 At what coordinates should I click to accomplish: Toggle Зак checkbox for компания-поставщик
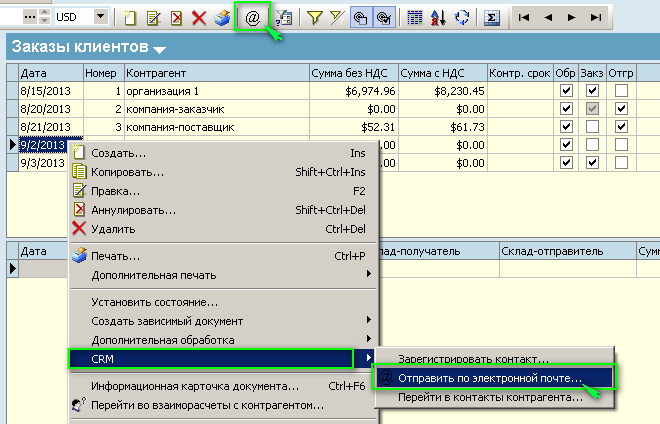point(592,127)
